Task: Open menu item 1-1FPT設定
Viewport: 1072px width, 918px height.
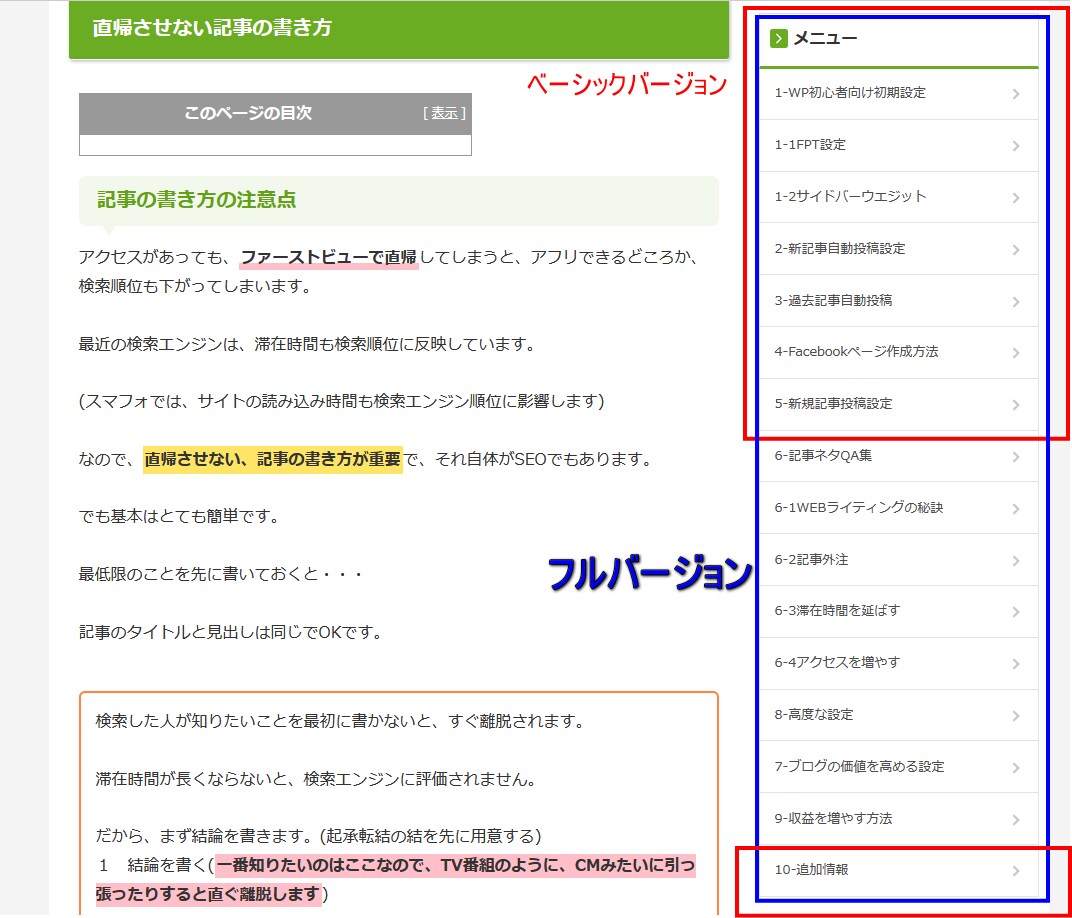Action: (x=898, y=145)
